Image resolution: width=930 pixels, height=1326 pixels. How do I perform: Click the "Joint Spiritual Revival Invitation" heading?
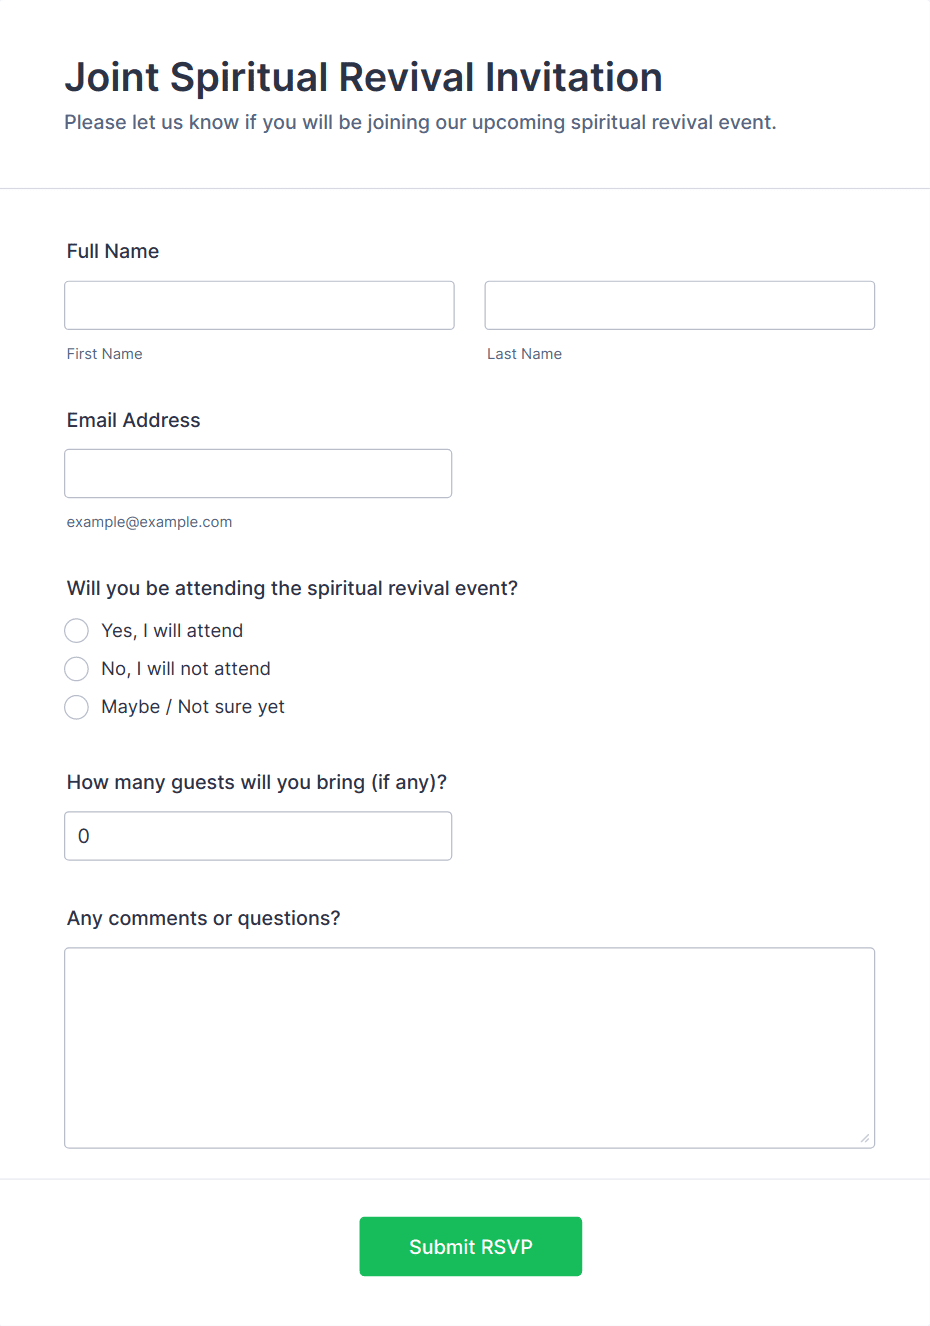coord(363,77)
